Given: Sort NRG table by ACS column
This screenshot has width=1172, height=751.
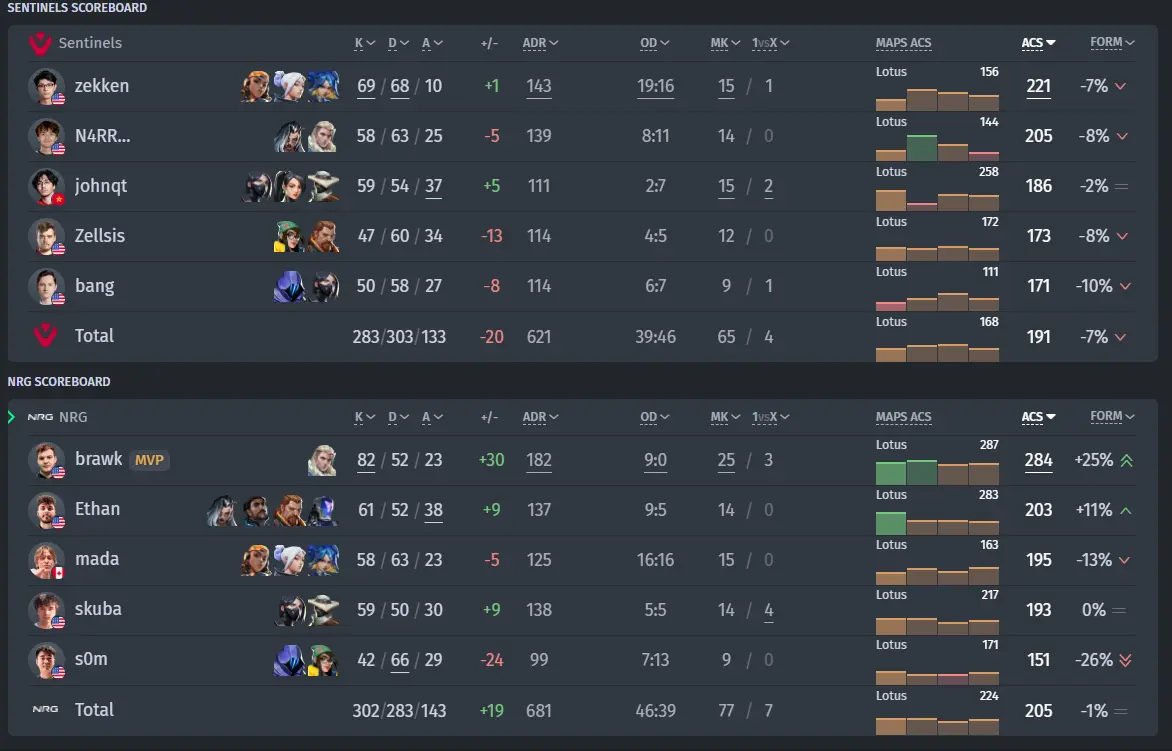Looking at the screenshot, I should coord(1038,416).
